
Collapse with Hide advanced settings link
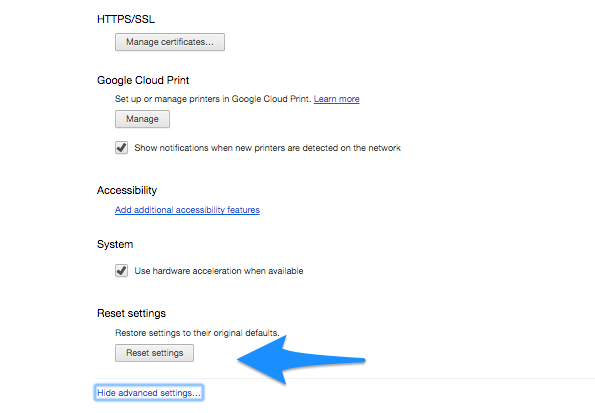click(x=149, y=393)
